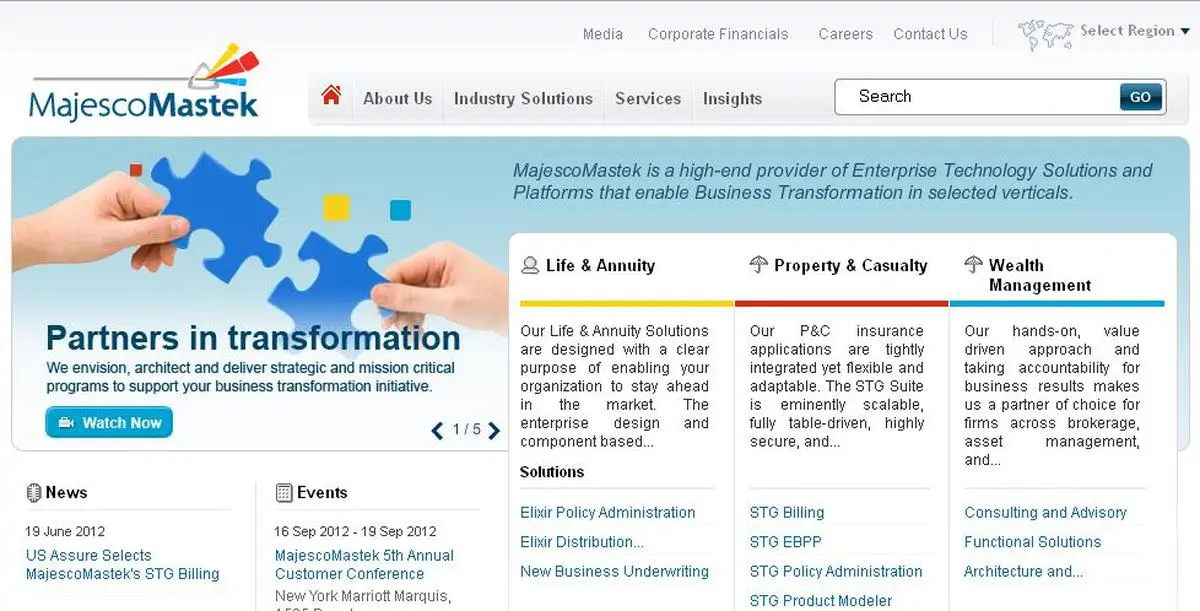Click the 'Partners in transformation' banner title
The image size is (1200, 611).
coord(253,337)
